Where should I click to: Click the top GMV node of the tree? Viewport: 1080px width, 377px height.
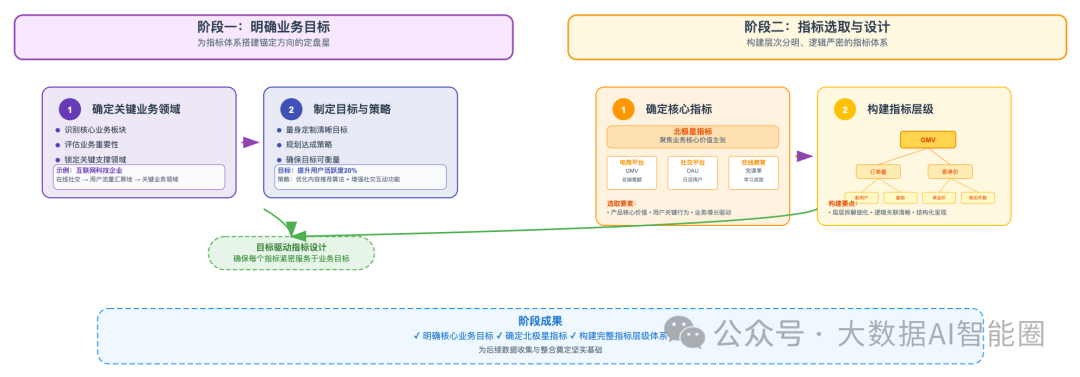[928, 139]
